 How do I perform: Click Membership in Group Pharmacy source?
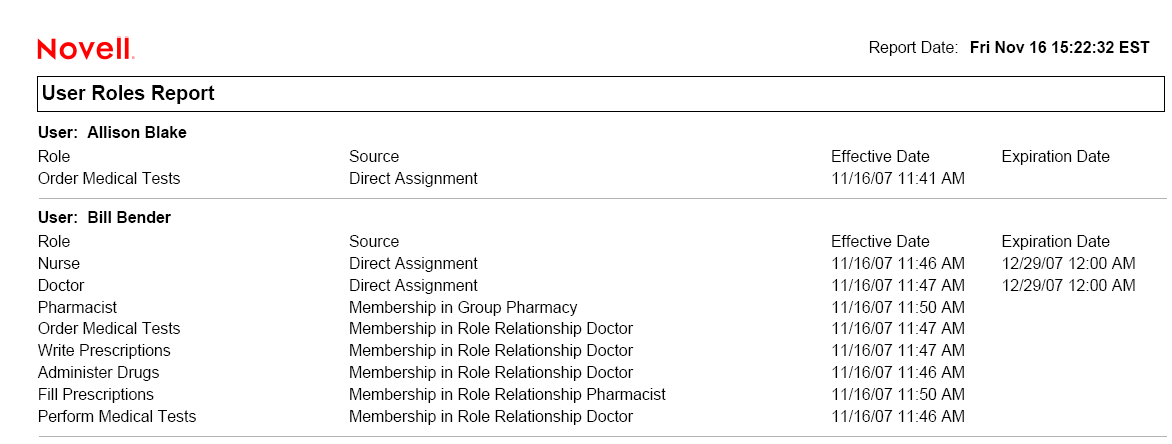463,307
